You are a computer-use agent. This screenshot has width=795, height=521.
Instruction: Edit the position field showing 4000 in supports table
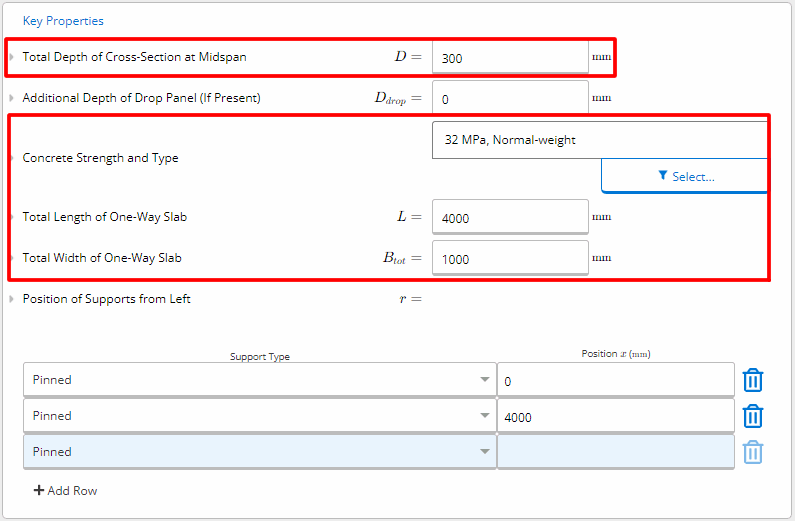point(616,416)
